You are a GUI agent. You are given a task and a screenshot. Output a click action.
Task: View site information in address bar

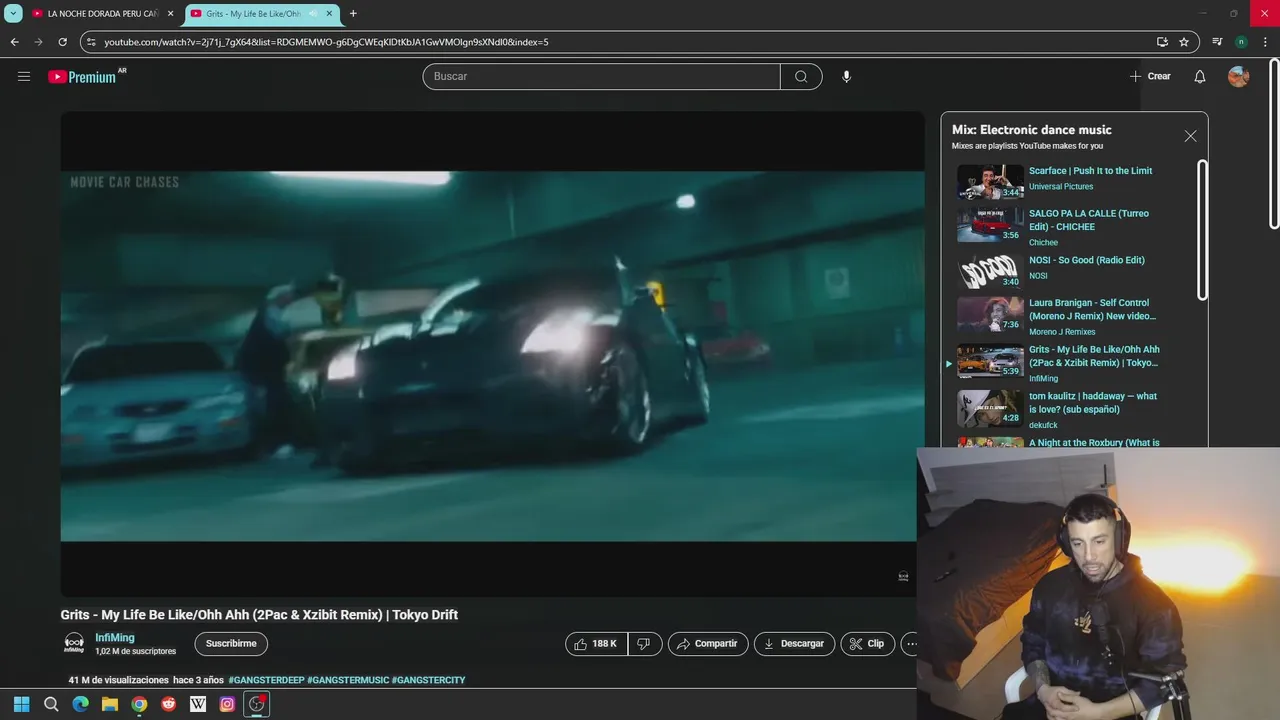tap(91, 42)
